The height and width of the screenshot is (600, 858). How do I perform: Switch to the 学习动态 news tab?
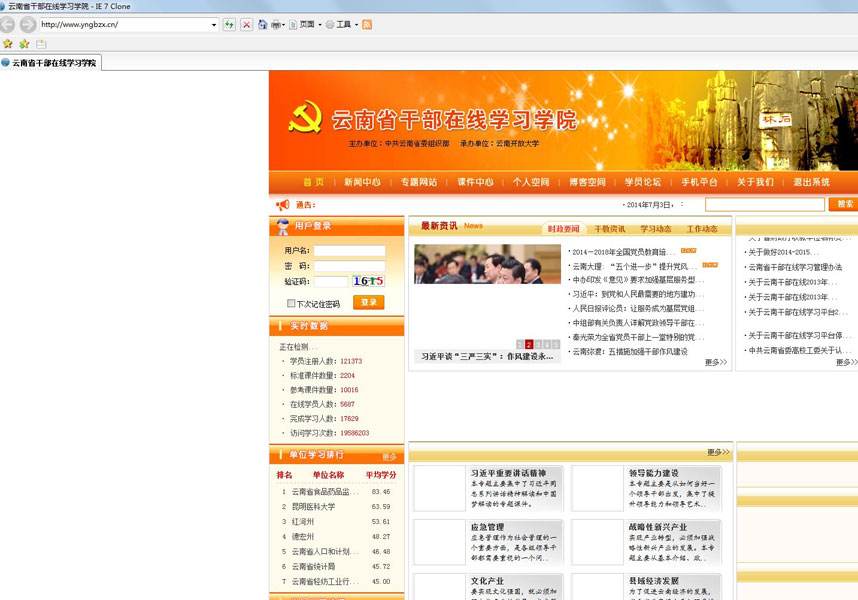[656, 229]
